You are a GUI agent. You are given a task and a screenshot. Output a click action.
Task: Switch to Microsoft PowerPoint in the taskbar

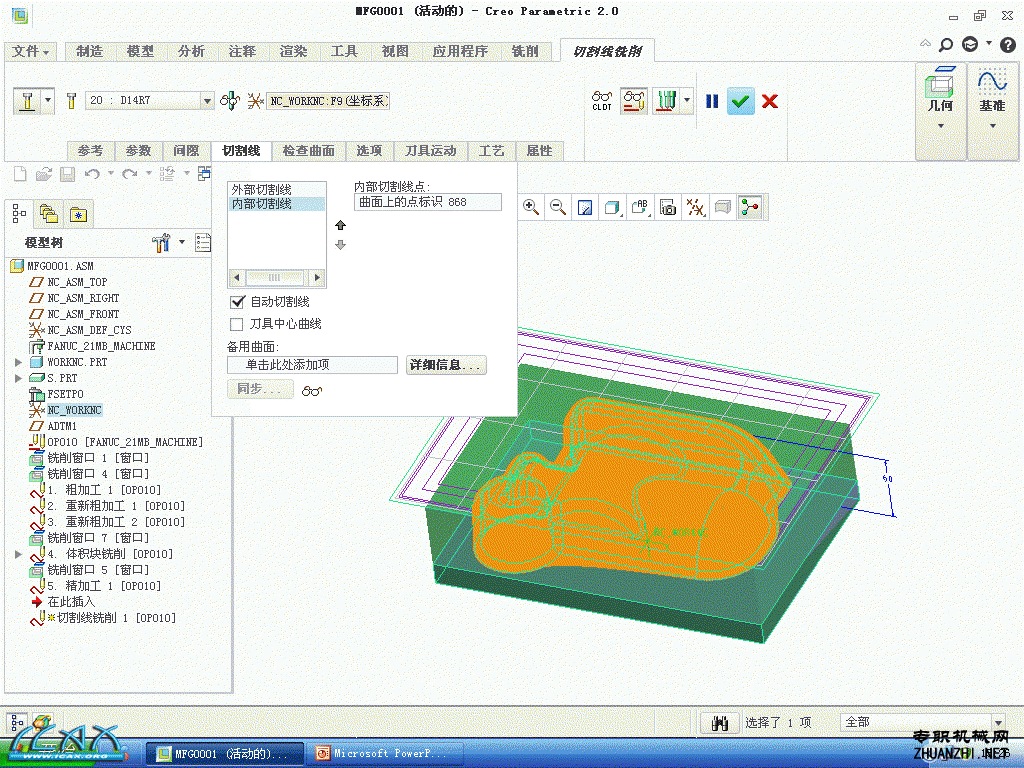386,753
